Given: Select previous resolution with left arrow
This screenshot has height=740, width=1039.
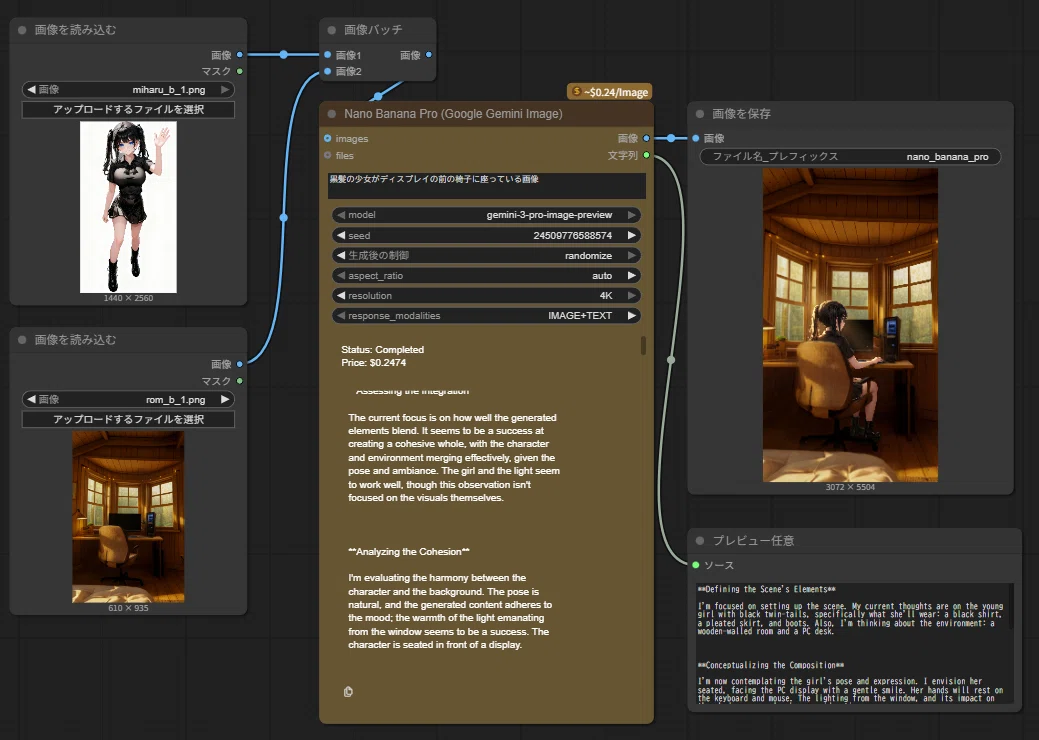Looking at the screenshot, I should [341, 295].
